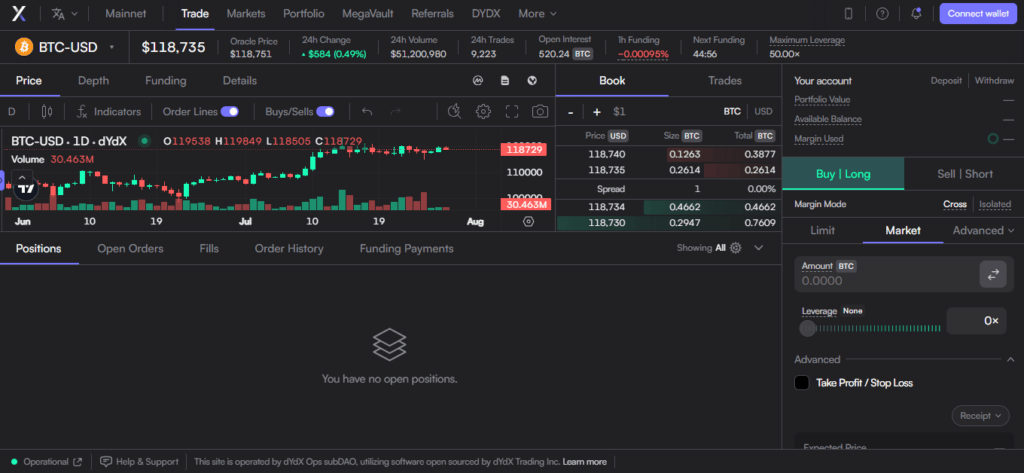Toggle Order Lines switch

point(229,112)
